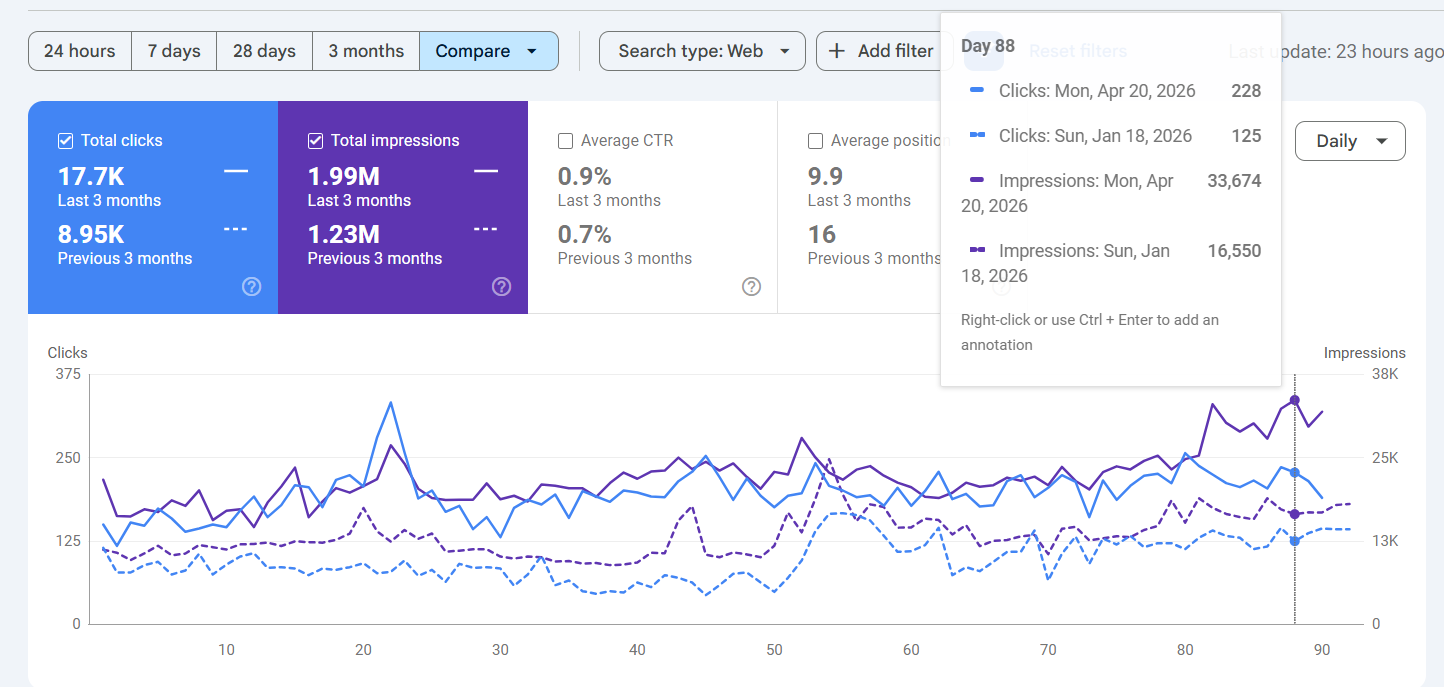This screenshot has width=1444, height=687.
Task: Open help icon on Total clicks card
Action: (x=252, y=287)
